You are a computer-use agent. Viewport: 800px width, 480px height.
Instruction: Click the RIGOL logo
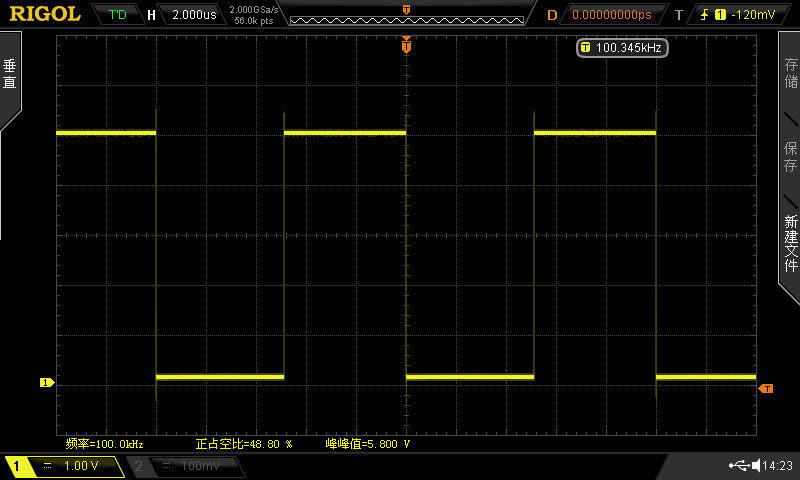(x=45, y=14)
